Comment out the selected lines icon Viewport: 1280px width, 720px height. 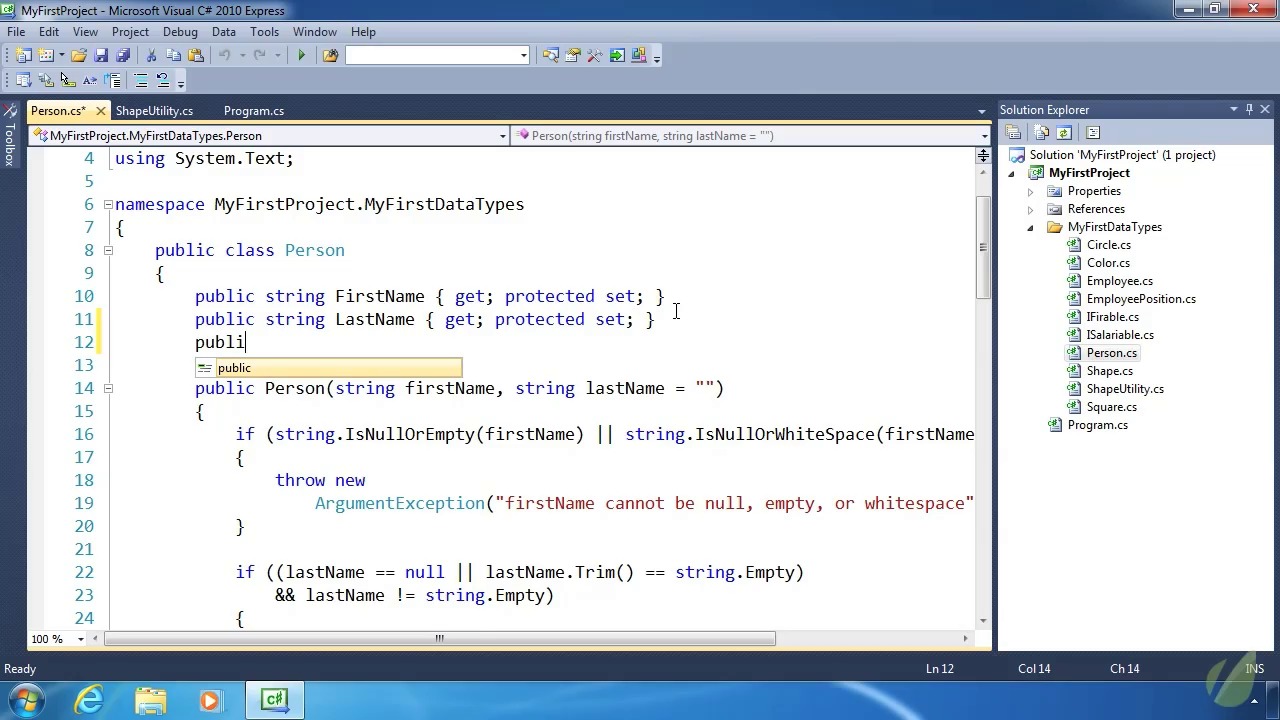(x=141, y=81)
